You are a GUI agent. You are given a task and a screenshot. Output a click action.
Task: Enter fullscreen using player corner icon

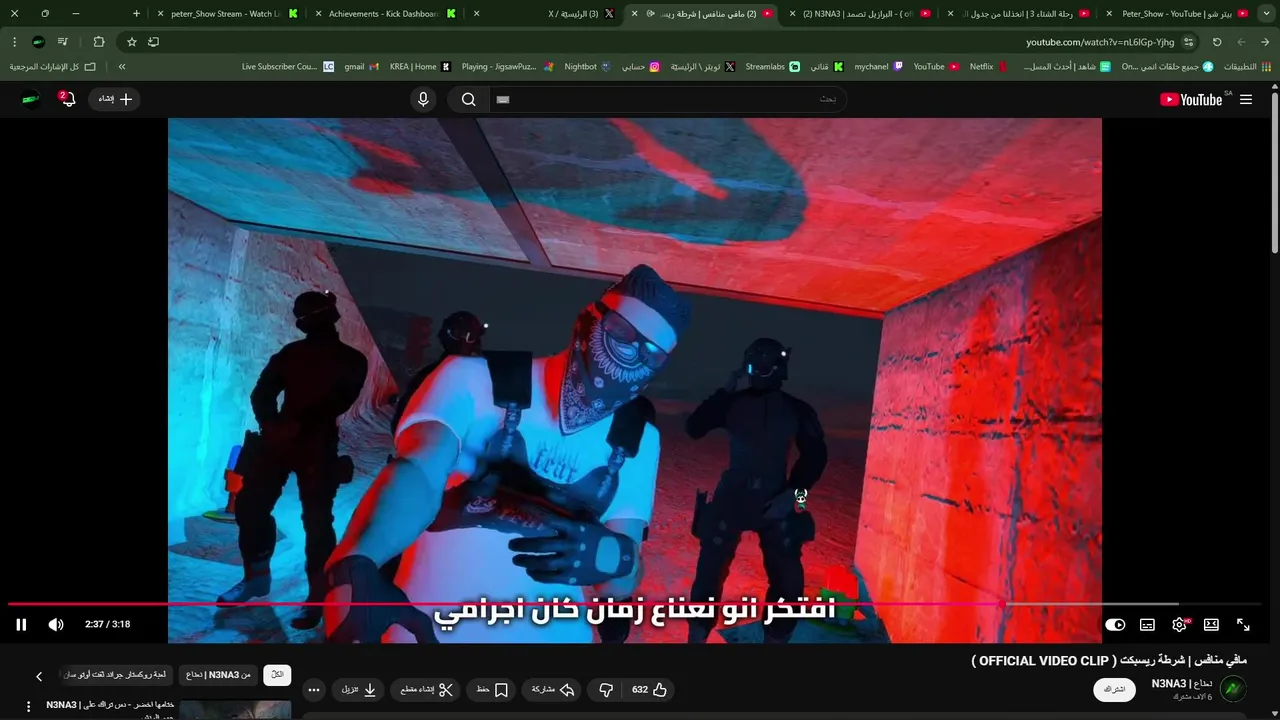[1243, 625]
